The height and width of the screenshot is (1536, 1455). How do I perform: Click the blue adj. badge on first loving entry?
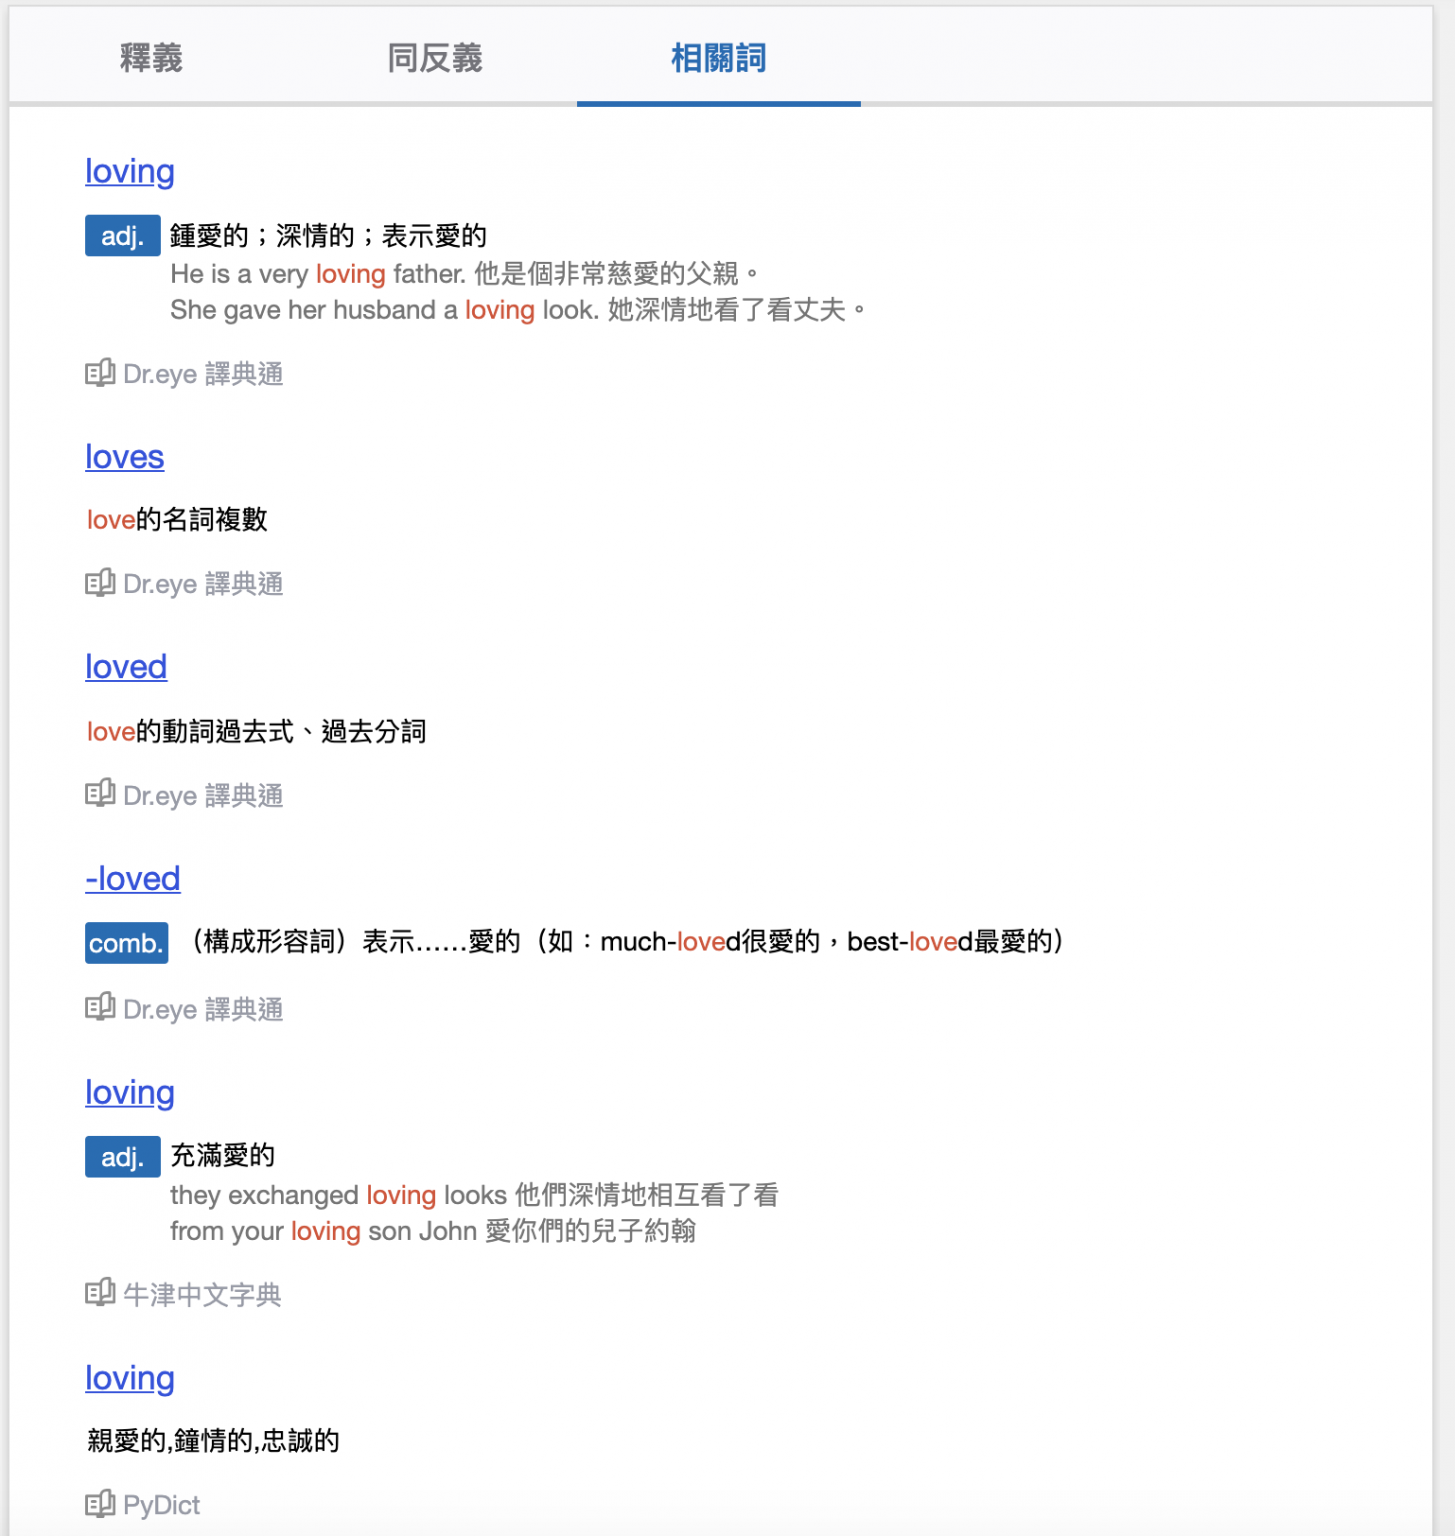(122, 234)
